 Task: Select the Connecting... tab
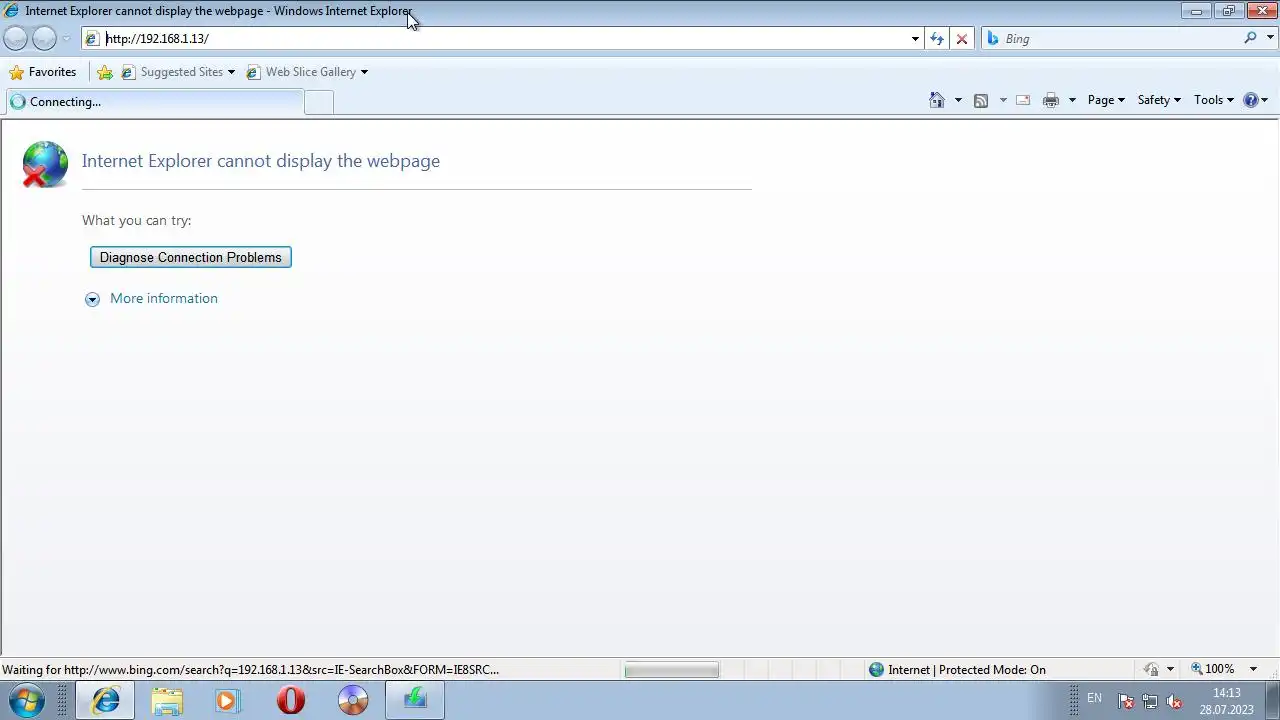153,101
